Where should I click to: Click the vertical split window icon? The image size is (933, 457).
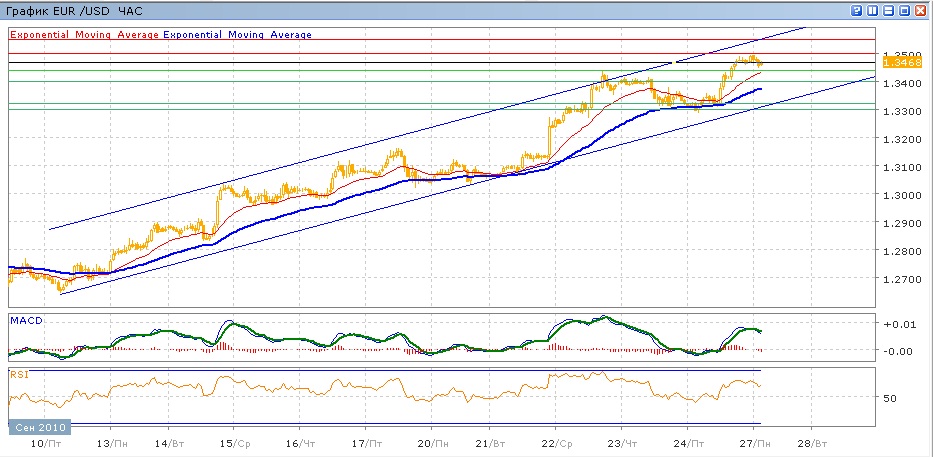tap(873, 9)
